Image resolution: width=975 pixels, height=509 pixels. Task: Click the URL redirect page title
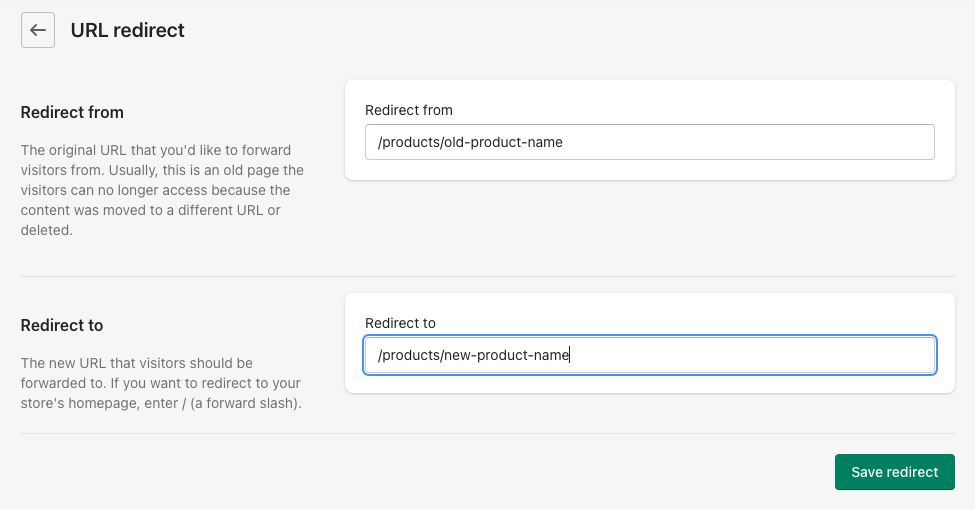click(x=127, y=30)
